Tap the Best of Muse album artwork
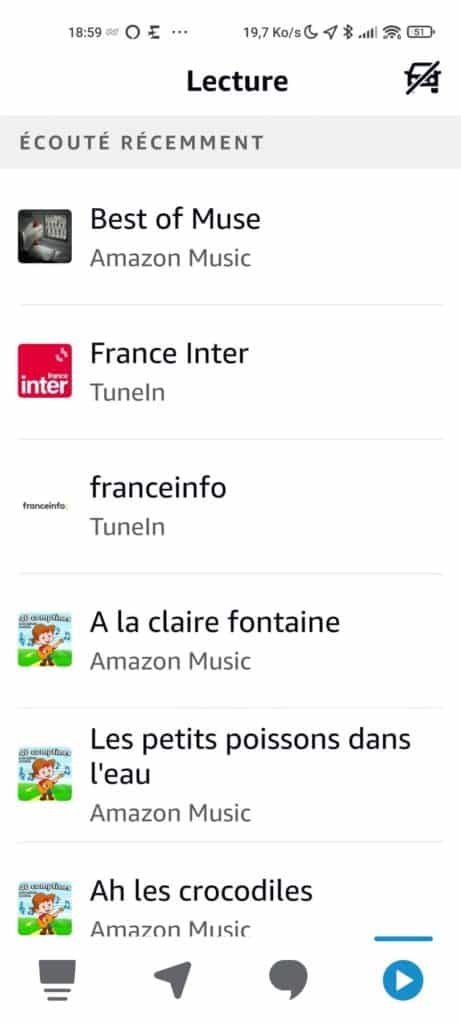 (44, 236)
